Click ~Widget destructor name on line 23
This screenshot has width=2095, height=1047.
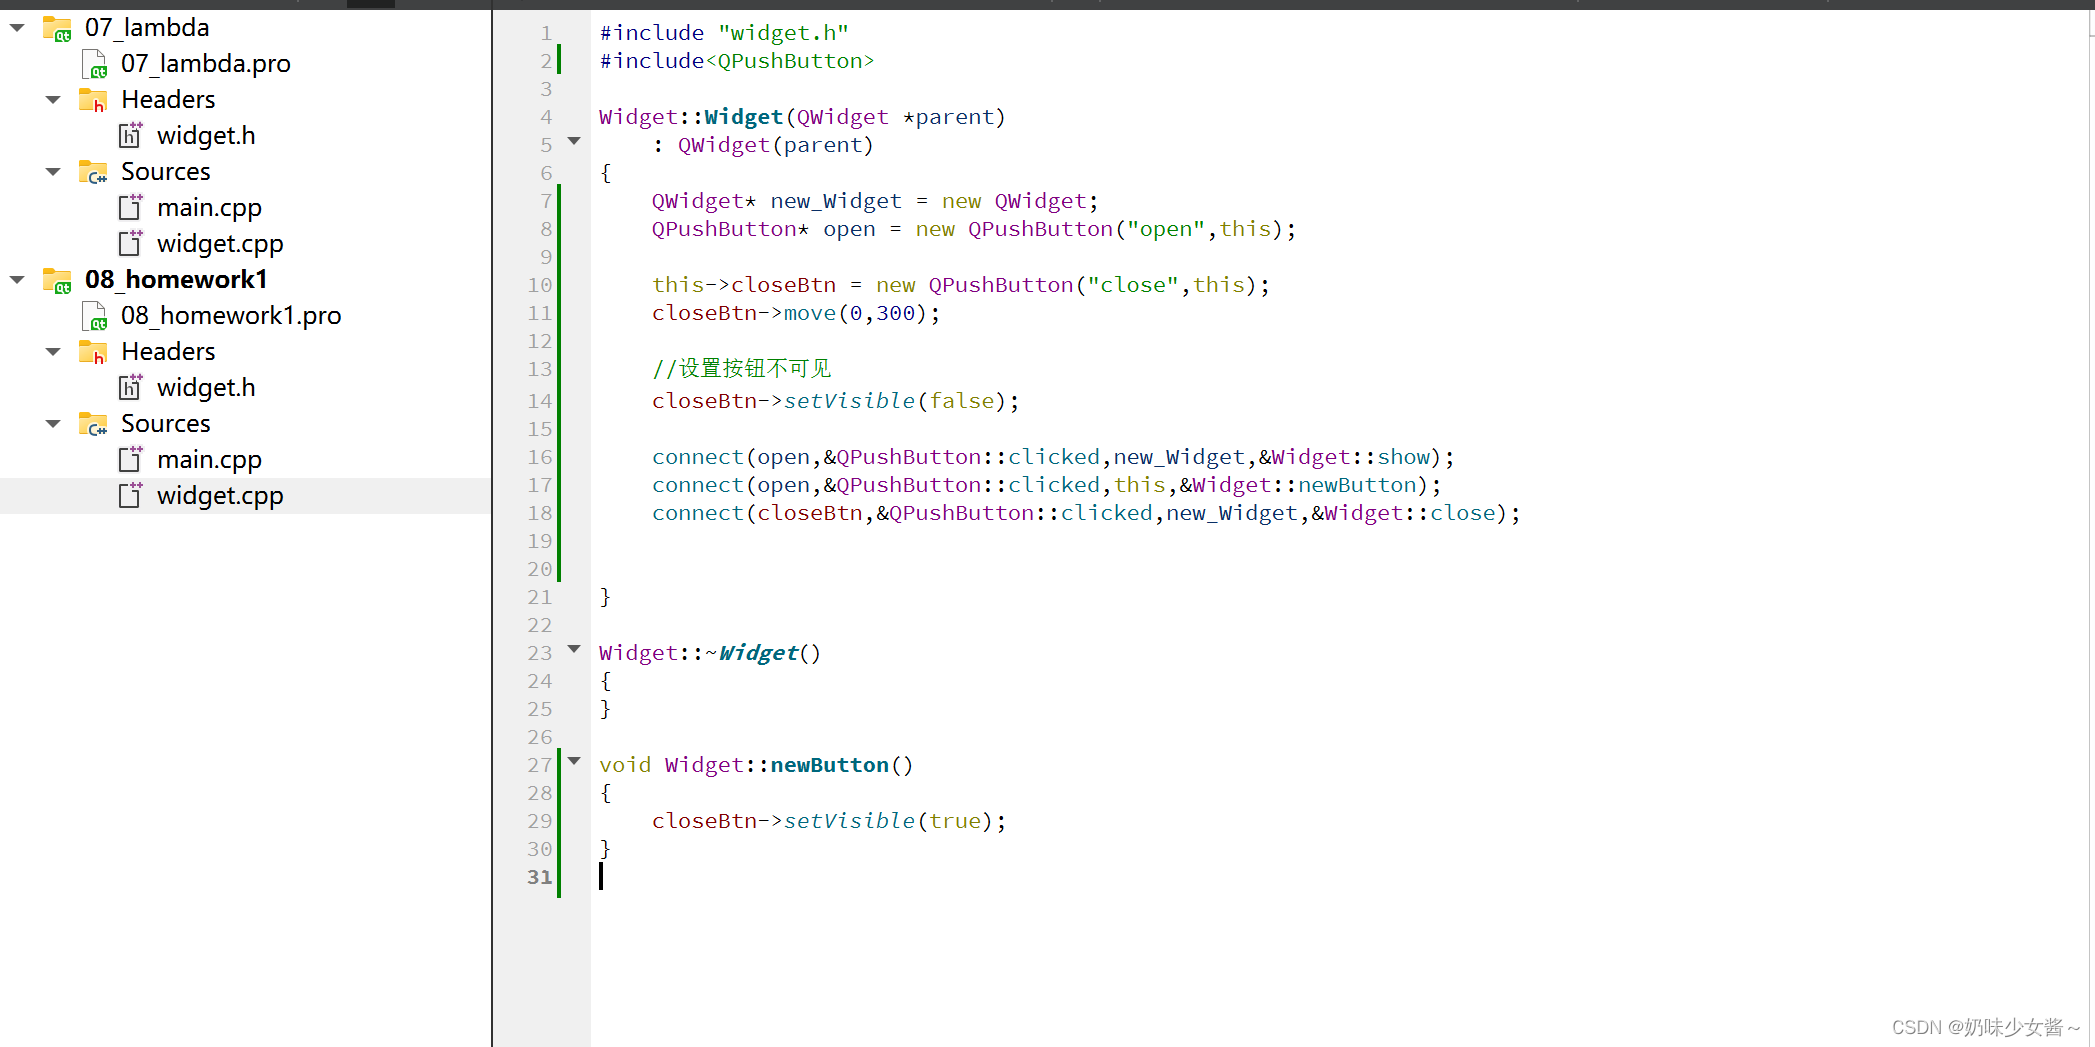coord(751,653)
